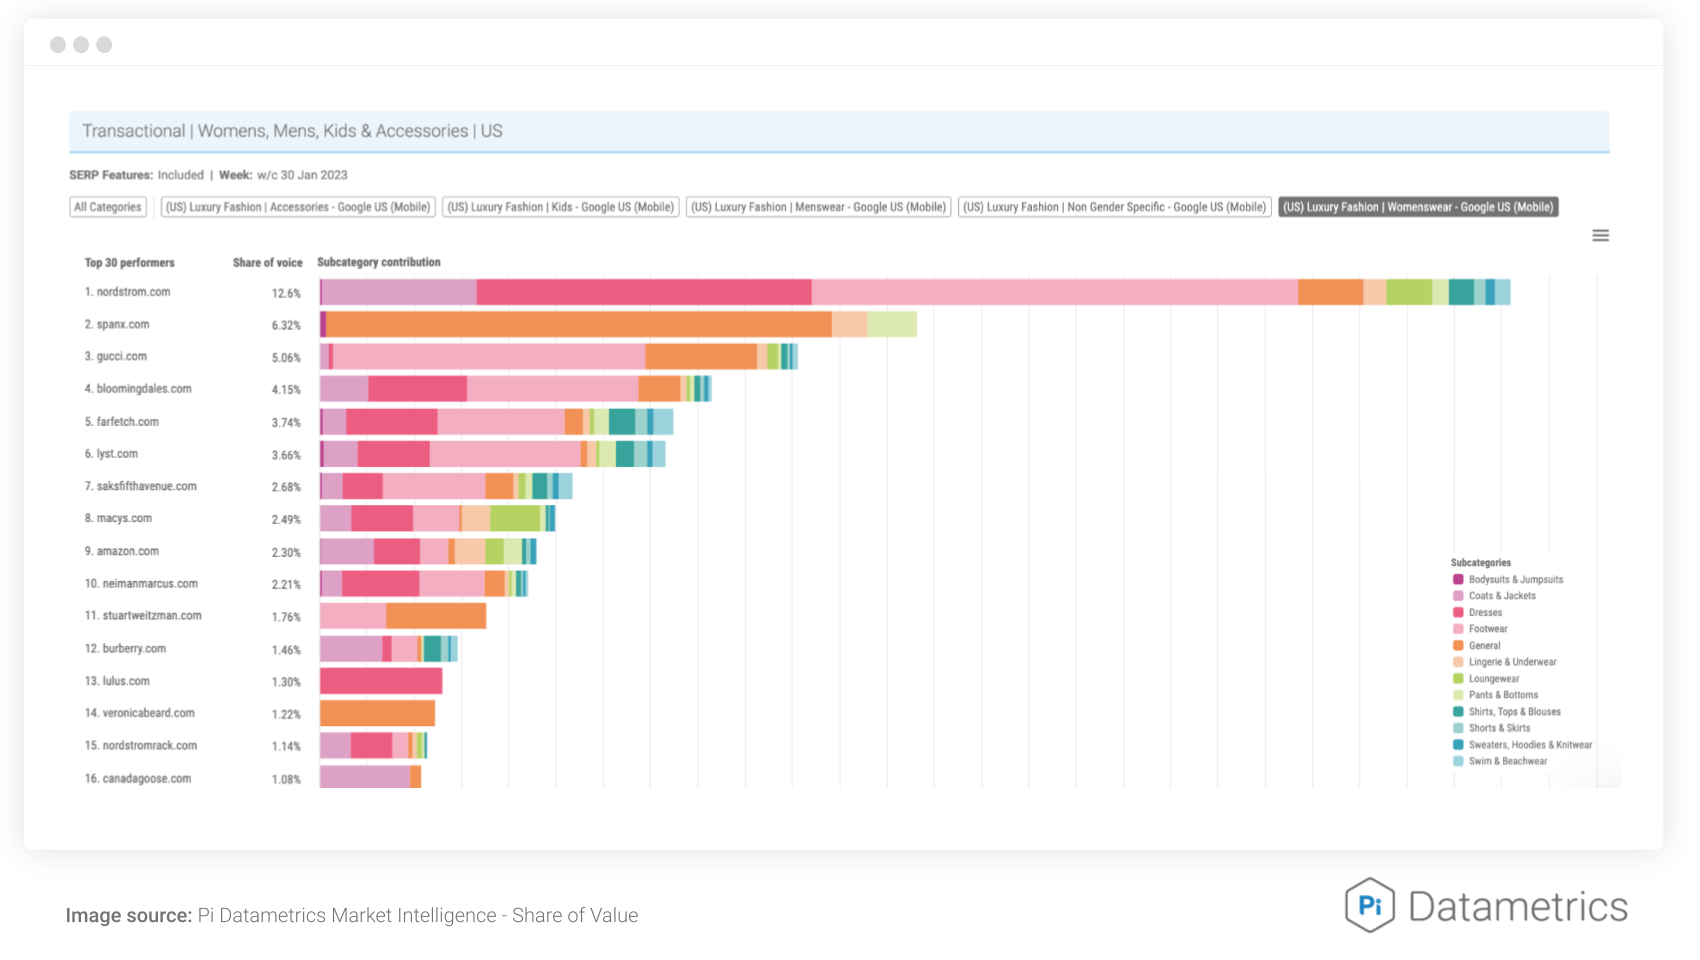Click the amazon.com performer label
Screen dimensions: 1700x960
pyautogui.click(x=122, y=551)
